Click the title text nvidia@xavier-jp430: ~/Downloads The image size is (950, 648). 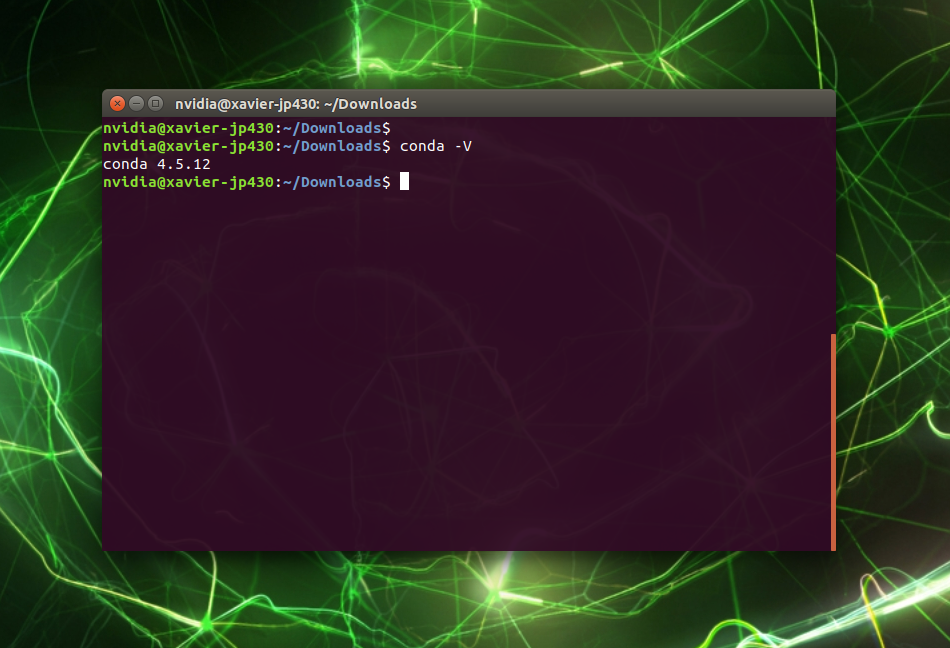click(296, 104)
